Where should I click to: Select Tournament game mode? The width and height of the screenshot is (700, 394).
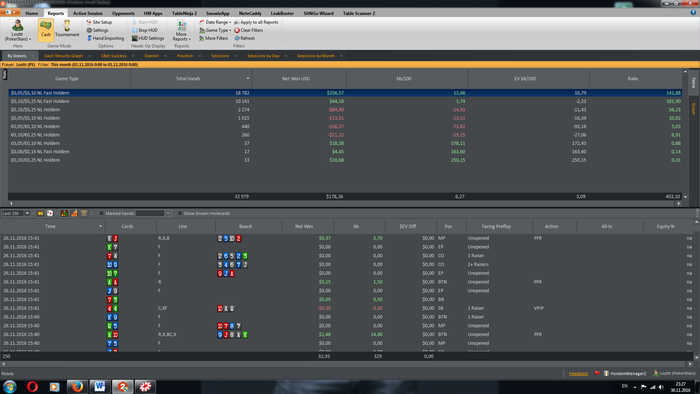tap(67, 30)
